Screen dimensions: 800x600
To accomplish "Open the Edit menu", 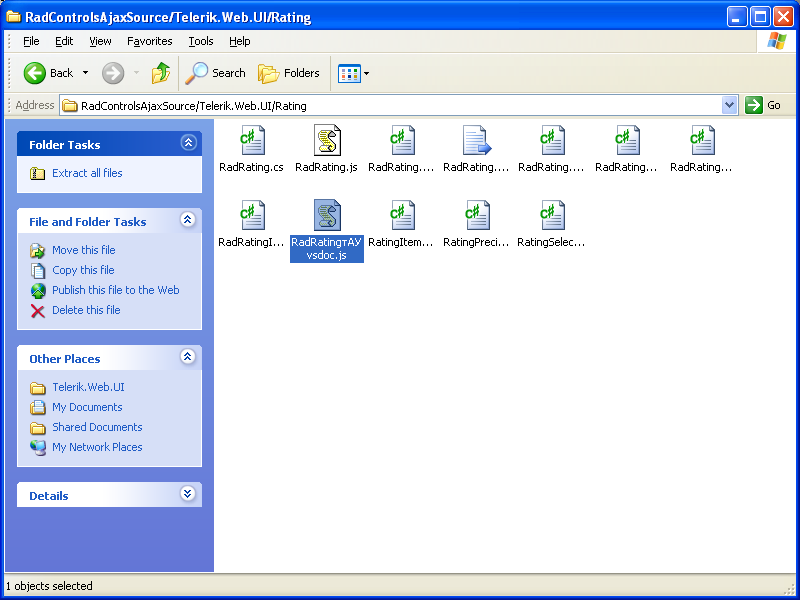I will click(64, 41).
